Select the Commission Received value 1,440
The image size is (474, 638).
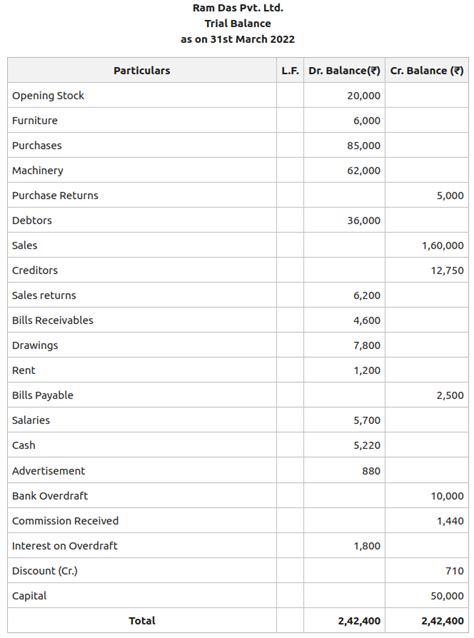[x=450, y=521]
